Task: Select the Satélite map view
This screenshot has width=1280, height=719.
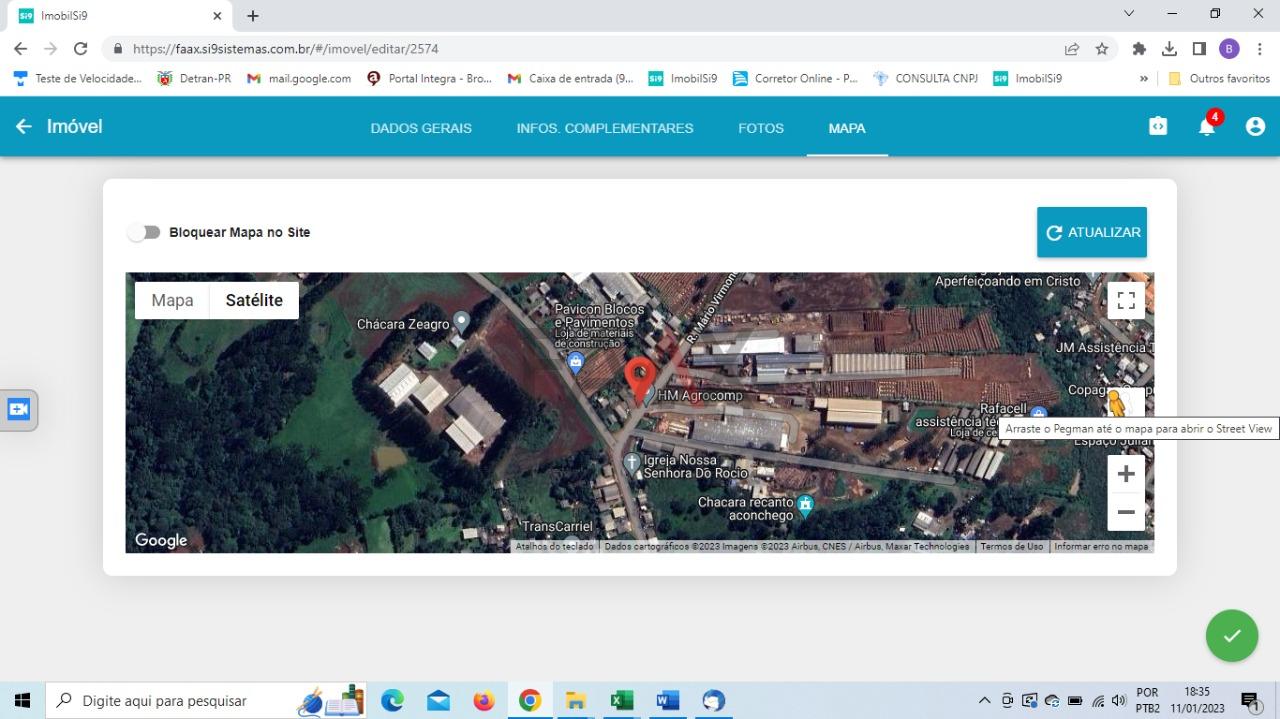Action: [254, 300]
